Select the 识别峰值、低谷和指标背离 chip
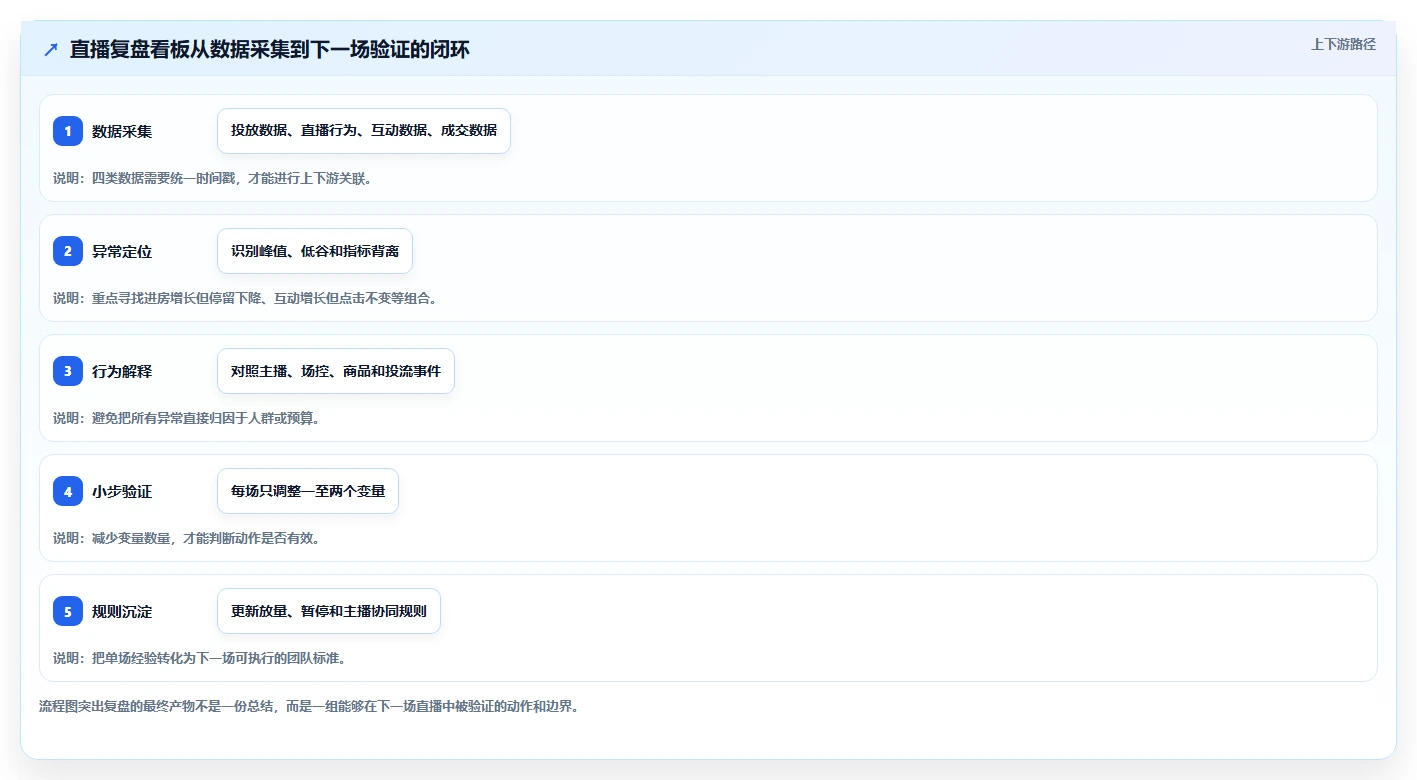 [x=315, y=251]
